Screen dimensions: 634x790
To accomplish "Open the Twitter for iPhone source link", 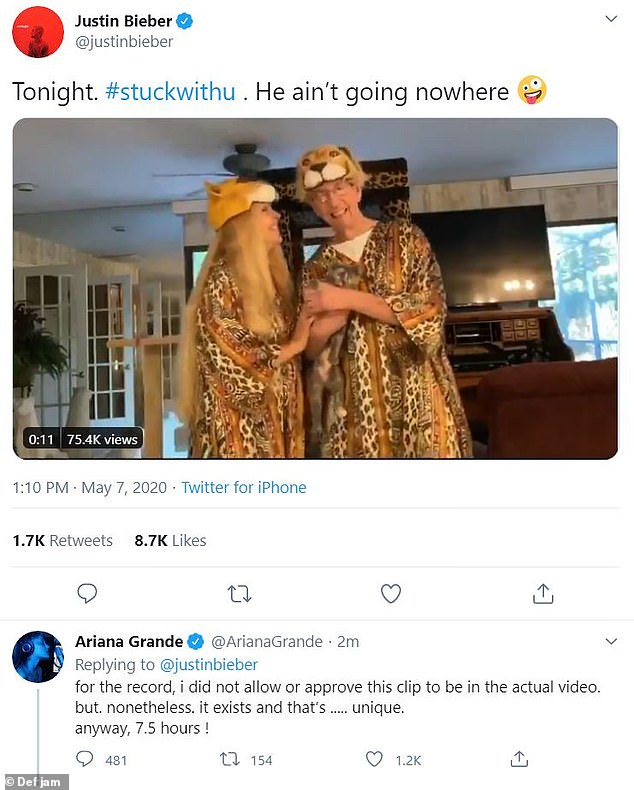I will [245, 488].
